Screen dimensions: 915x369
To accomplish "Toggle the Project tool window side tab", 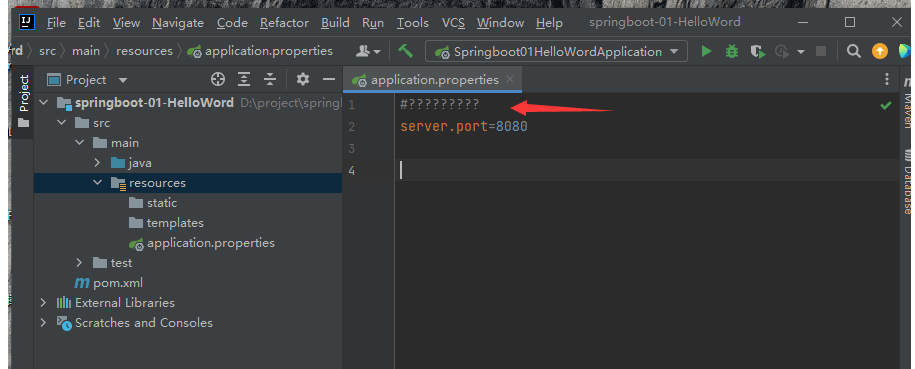I will click(x=23, y=93).
